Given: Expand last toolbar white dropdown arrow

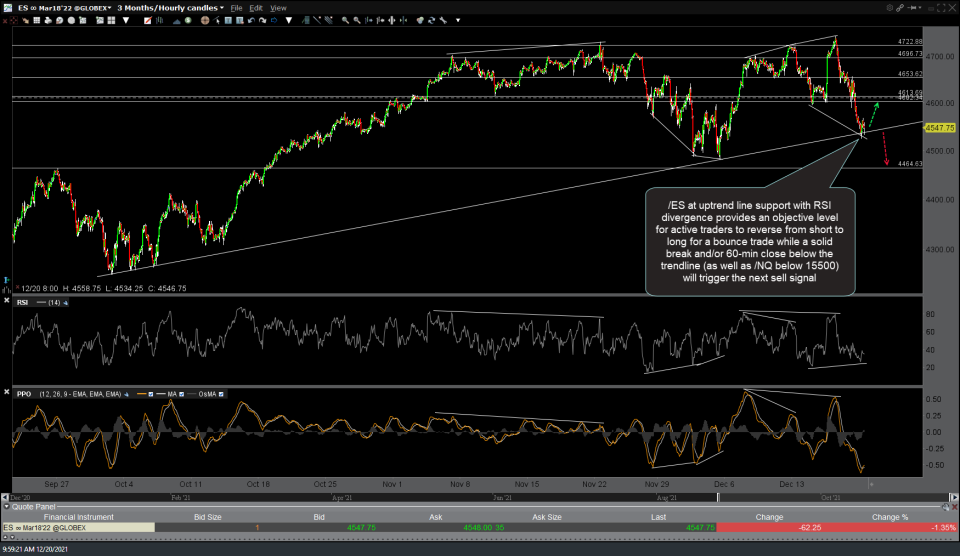Looking at the screenshot, I should coord(458,20).
